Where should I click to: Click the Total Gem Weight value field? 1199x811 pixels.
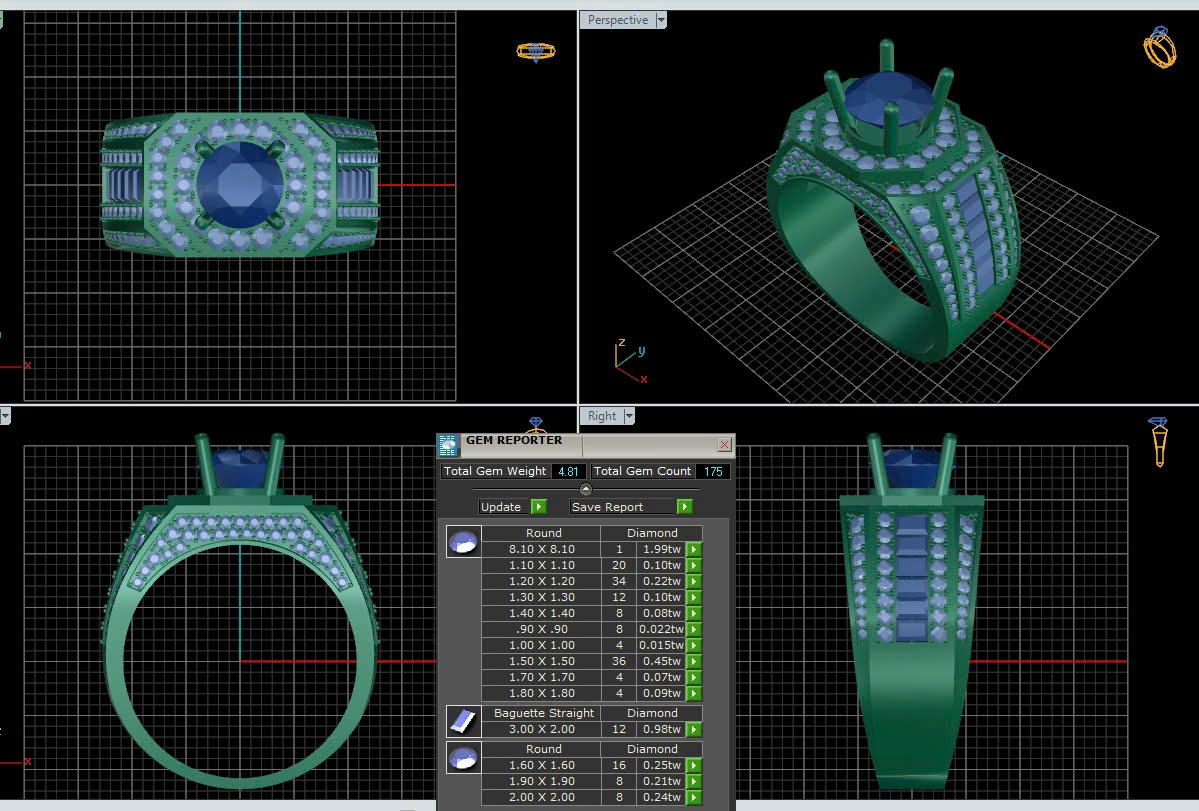pyautogui.click(x=567, y=471)
